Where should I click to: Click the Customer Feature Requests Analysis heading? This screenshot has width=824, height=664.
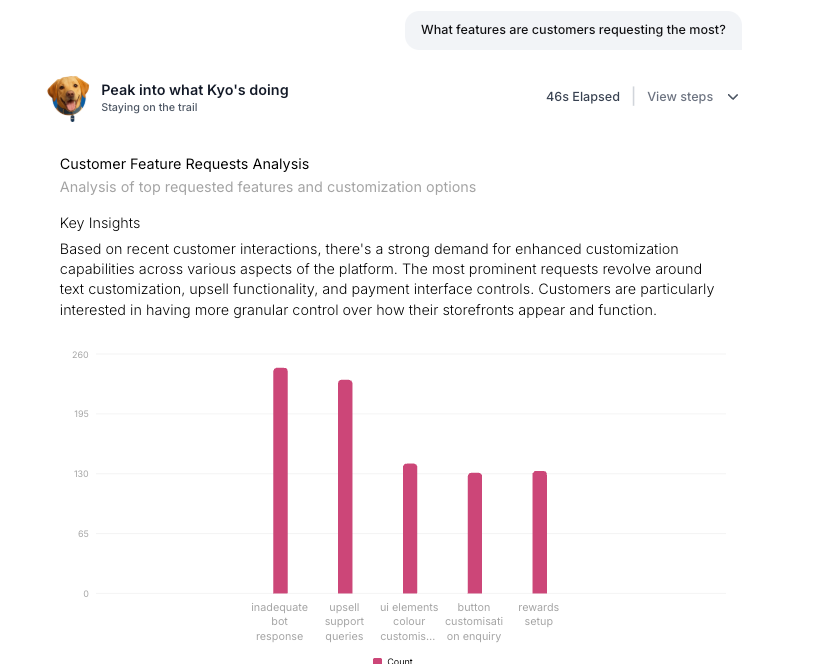184,164
